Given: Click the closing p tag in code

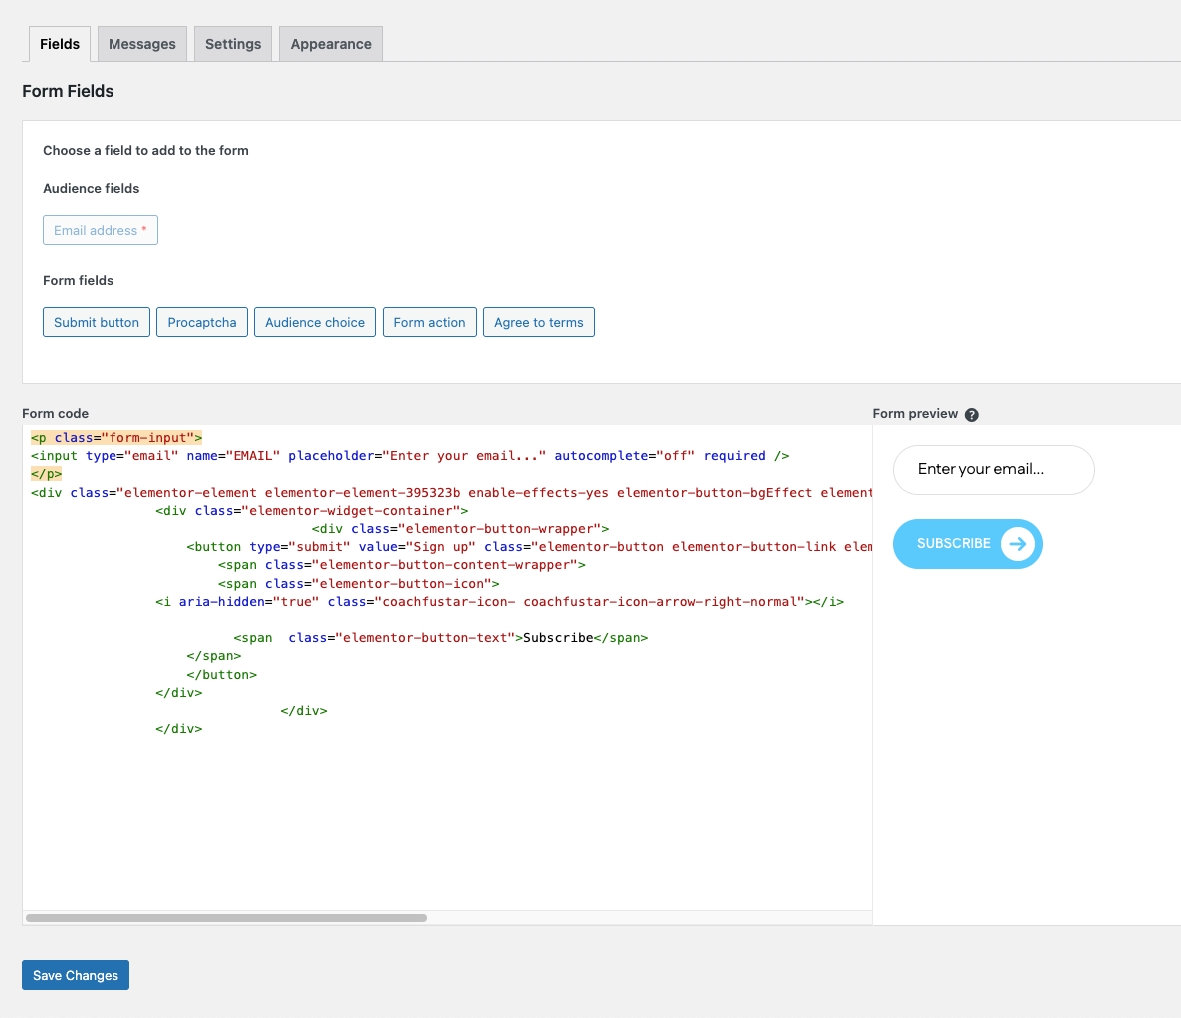Looking at the screenshot, I should [x=47, y=474].
